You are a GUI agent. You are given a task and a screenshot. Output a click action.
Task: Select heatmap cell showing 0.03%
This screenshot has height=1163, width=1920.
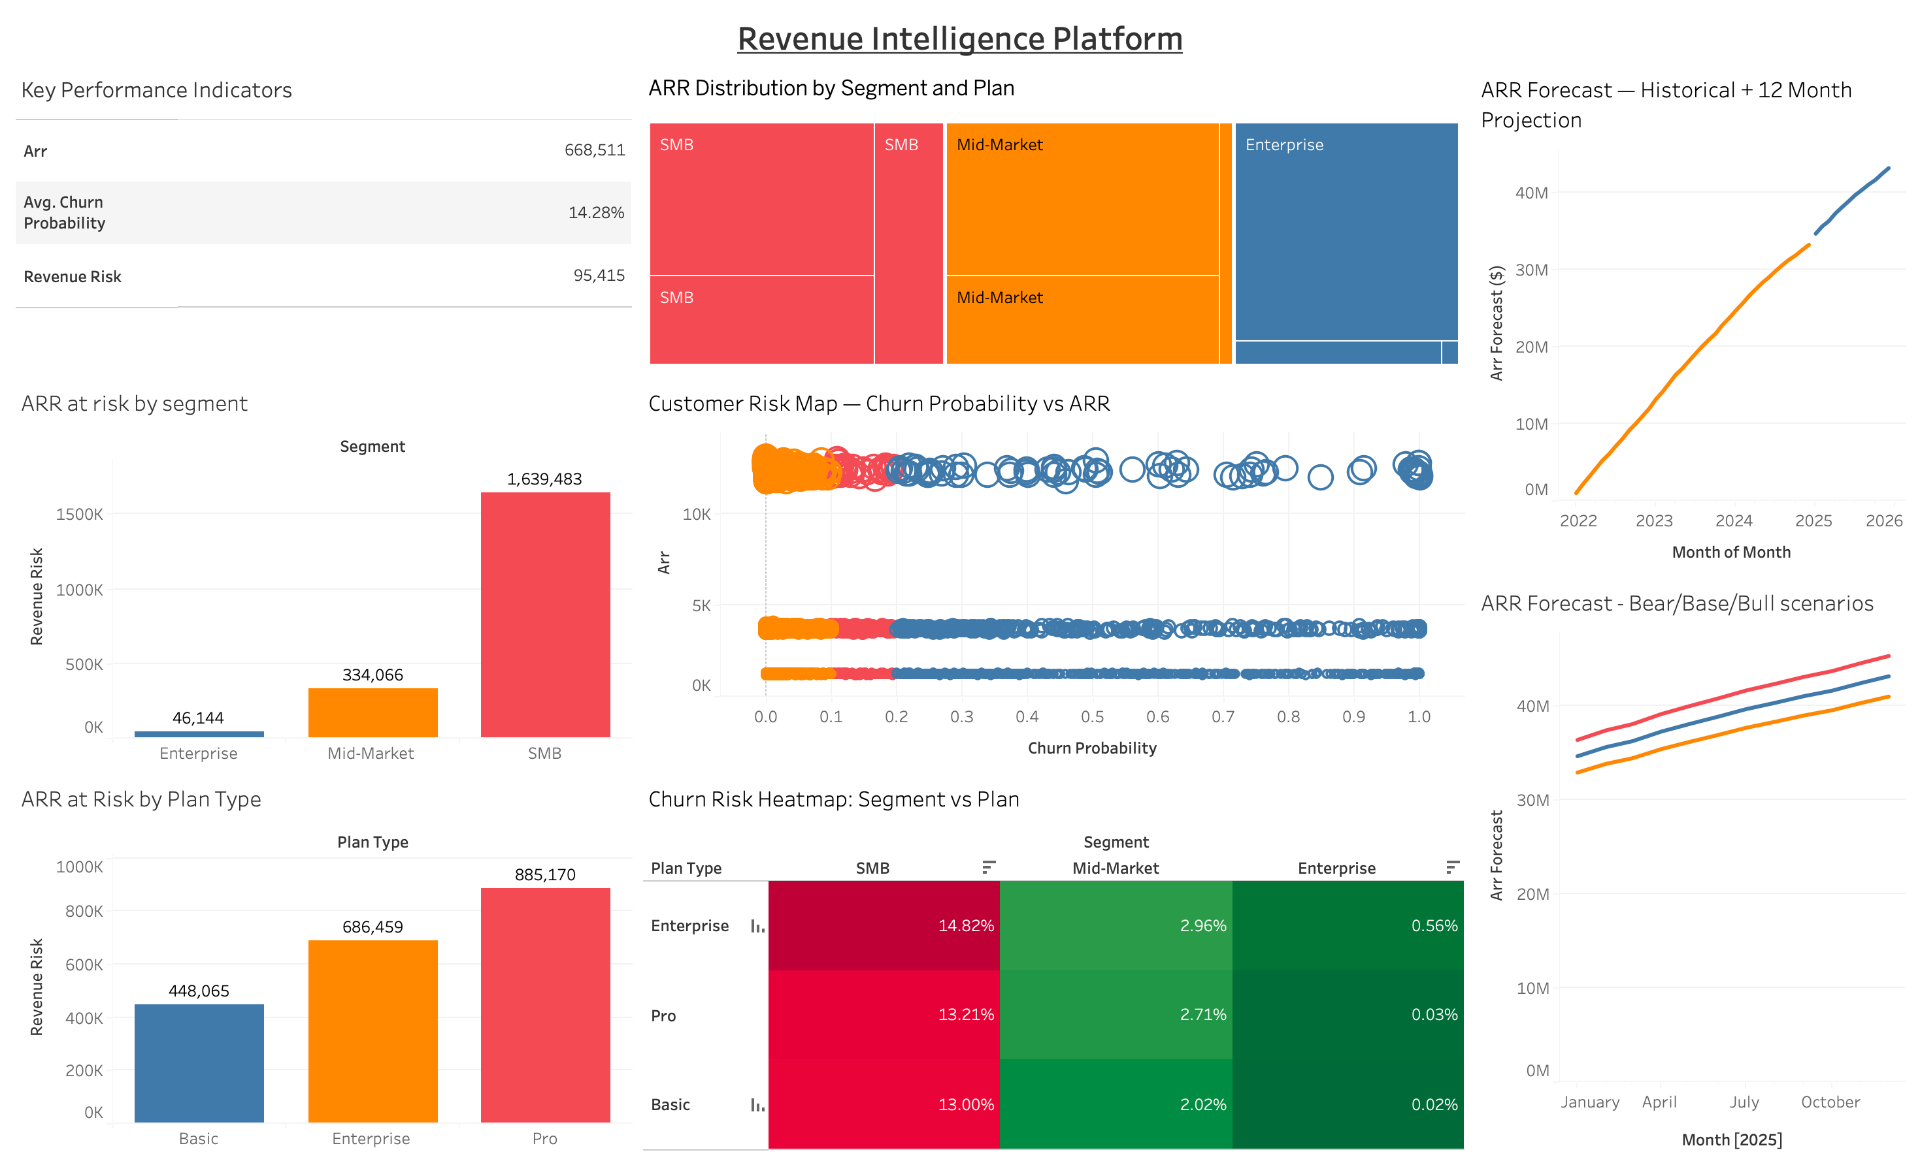(x=1348, y=1015)
